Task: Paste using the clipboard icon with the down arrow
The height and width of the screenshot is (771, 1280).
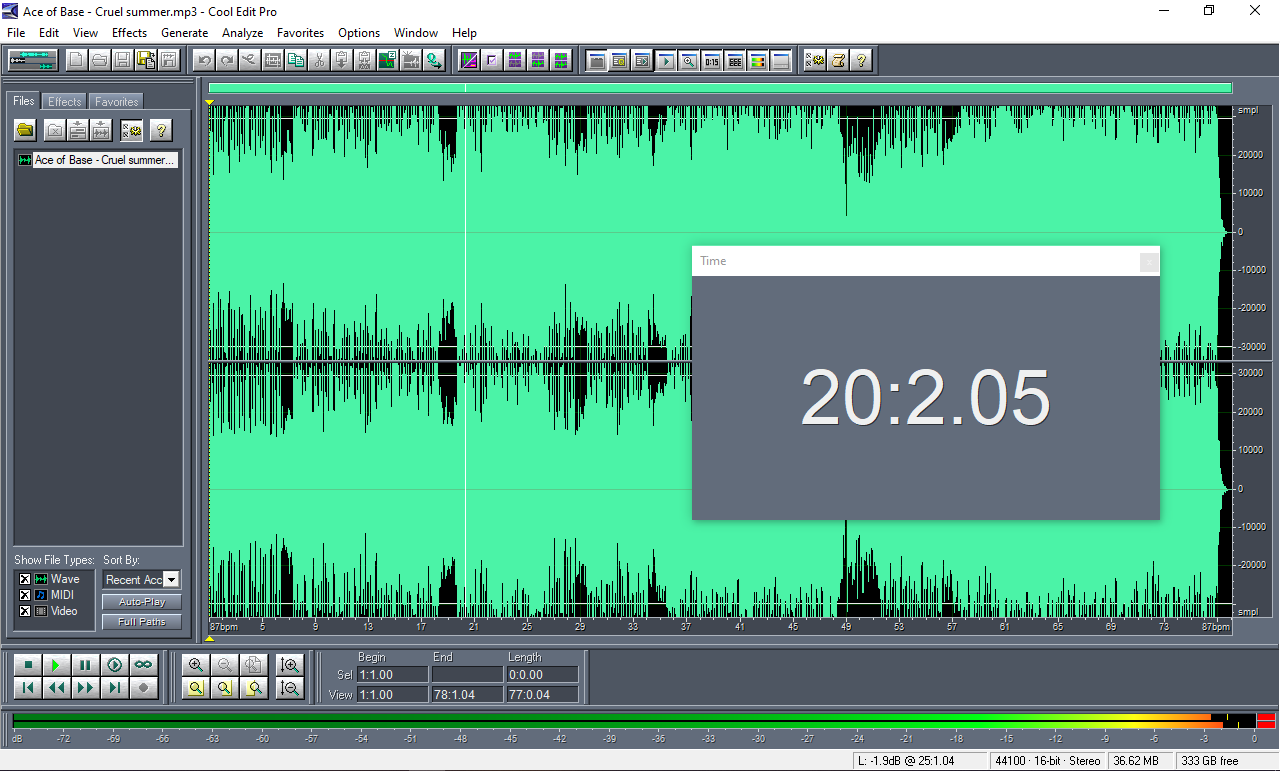Action: pos(342,60)
